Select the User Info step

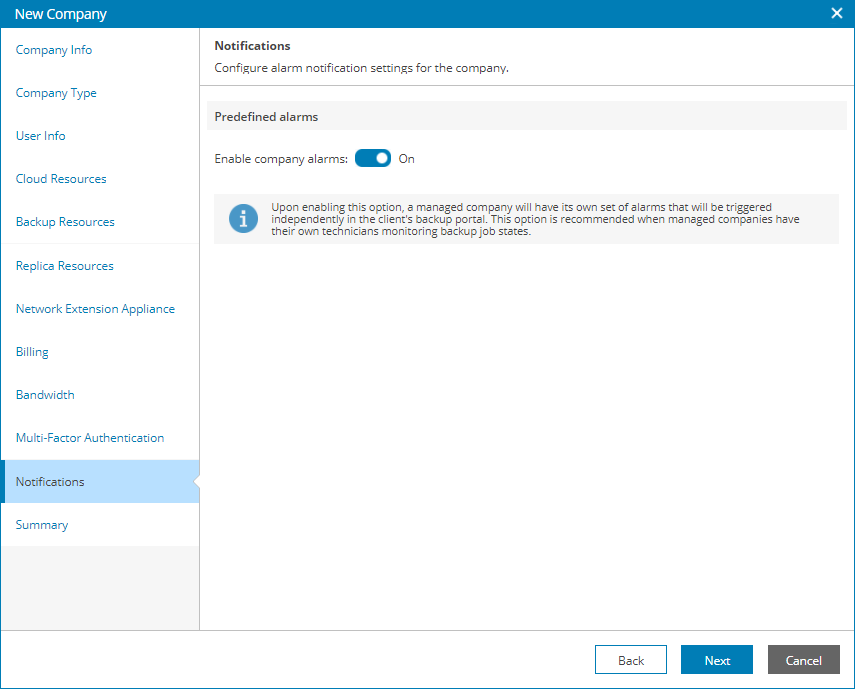coord(41,136)
